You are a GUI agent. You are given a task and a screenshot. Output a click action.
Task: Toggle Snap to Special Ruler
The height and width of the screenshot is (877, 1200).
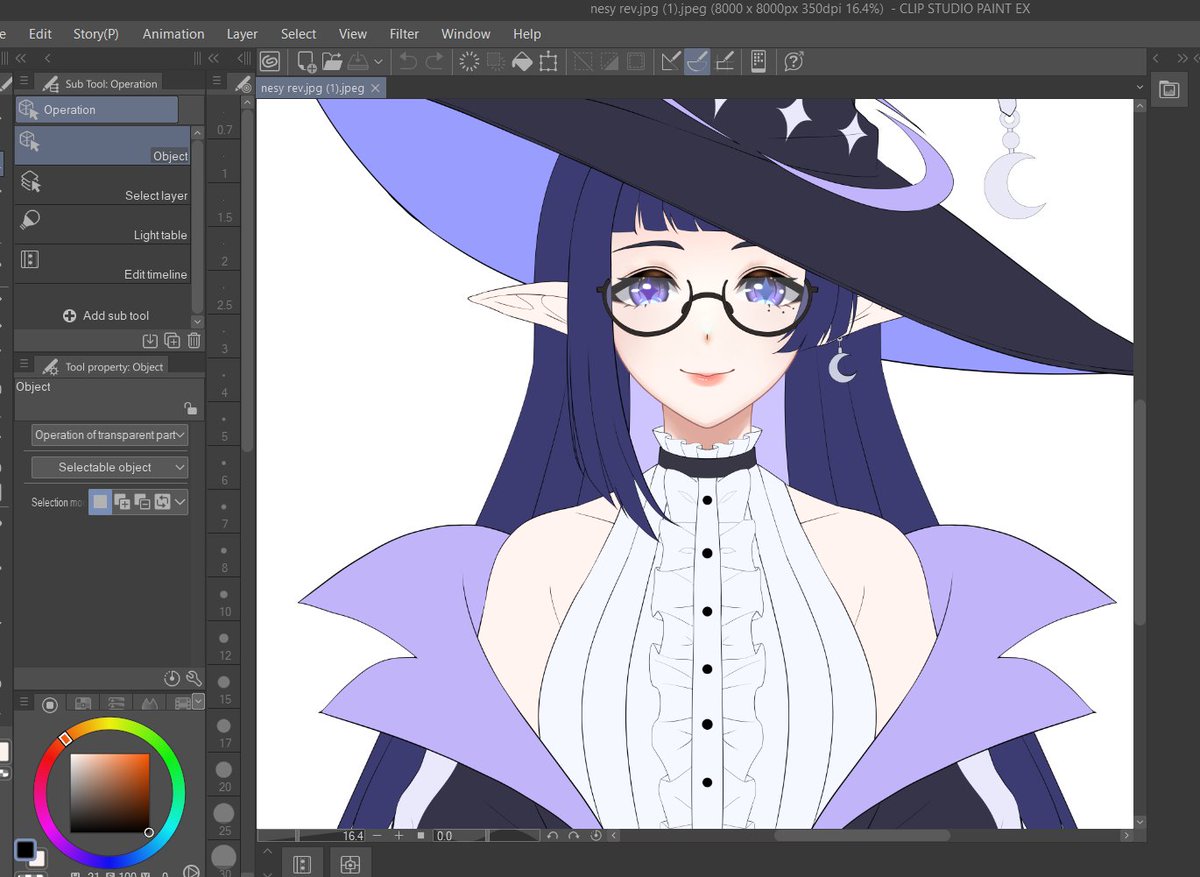698,61
